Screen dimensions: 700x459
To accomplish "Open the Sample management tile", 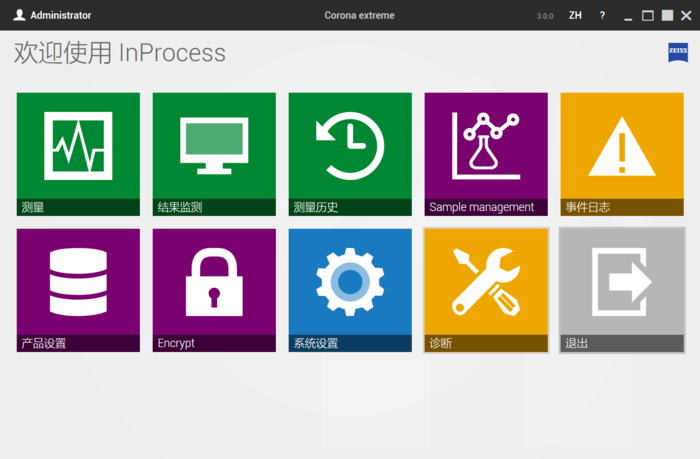I will [486, 154].
